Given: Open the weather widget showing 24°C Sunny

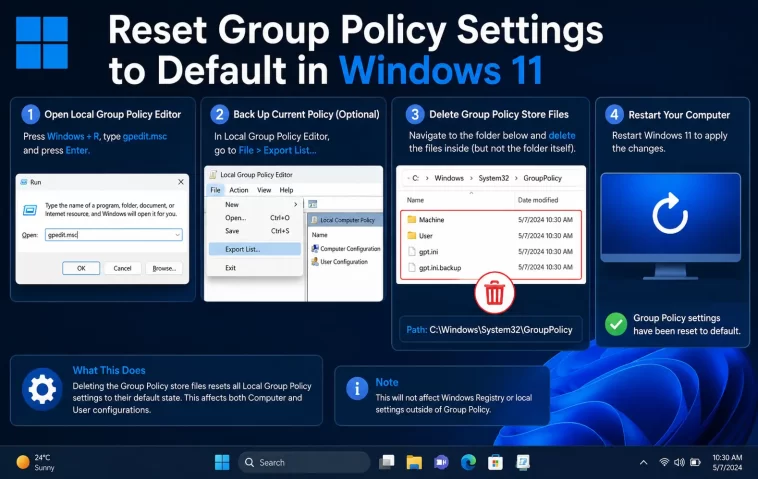Looking at the screenshot, I should point(35,463).
